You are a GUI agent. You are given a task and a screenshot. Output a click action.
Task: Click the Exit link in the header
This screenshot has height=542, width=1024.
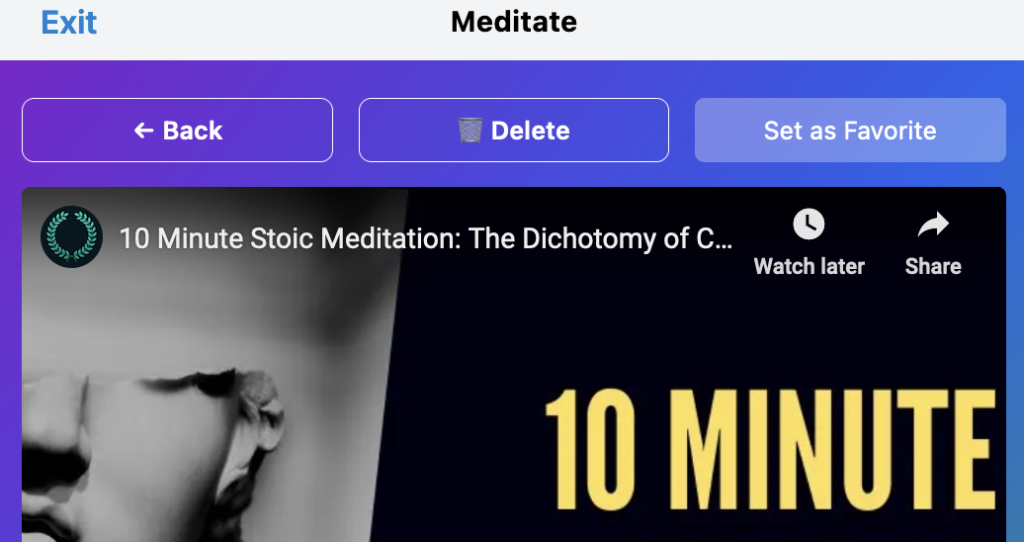tap(69, 23)
